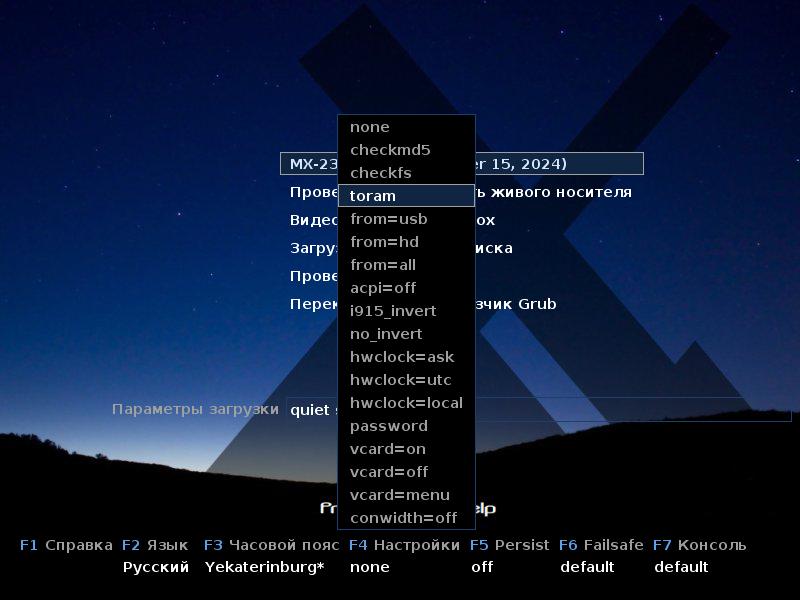Select the "none" option in the popup list
Screen dimensions: 800x600
(x=406, y=127)
